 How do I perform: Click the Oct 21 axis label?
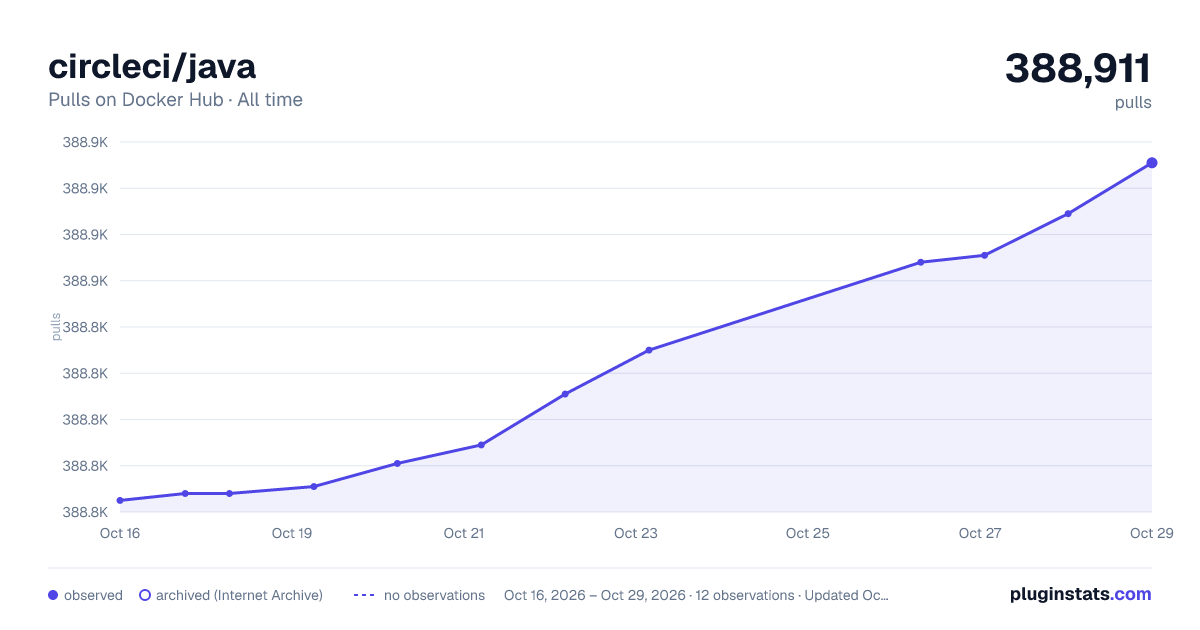(x=464, y=533)
